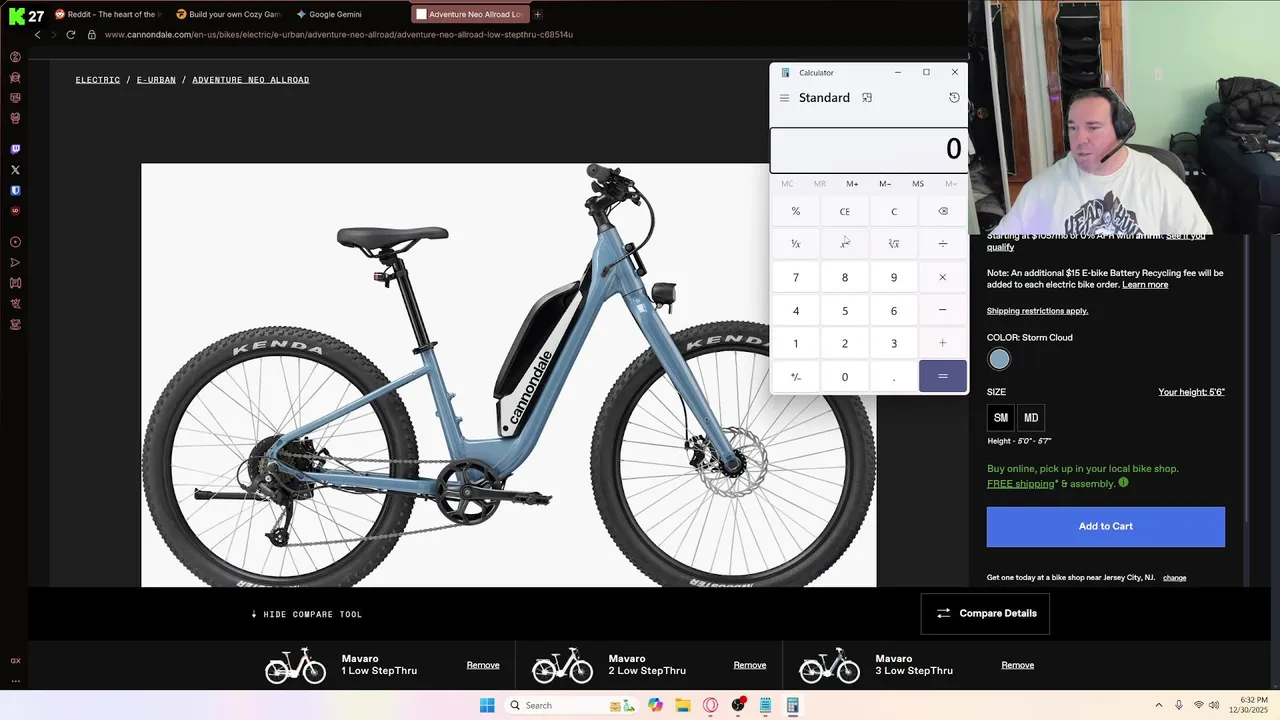Click the reciprocal 1/x key
This screenshot has width=1280, height=720.
(796, 244)
